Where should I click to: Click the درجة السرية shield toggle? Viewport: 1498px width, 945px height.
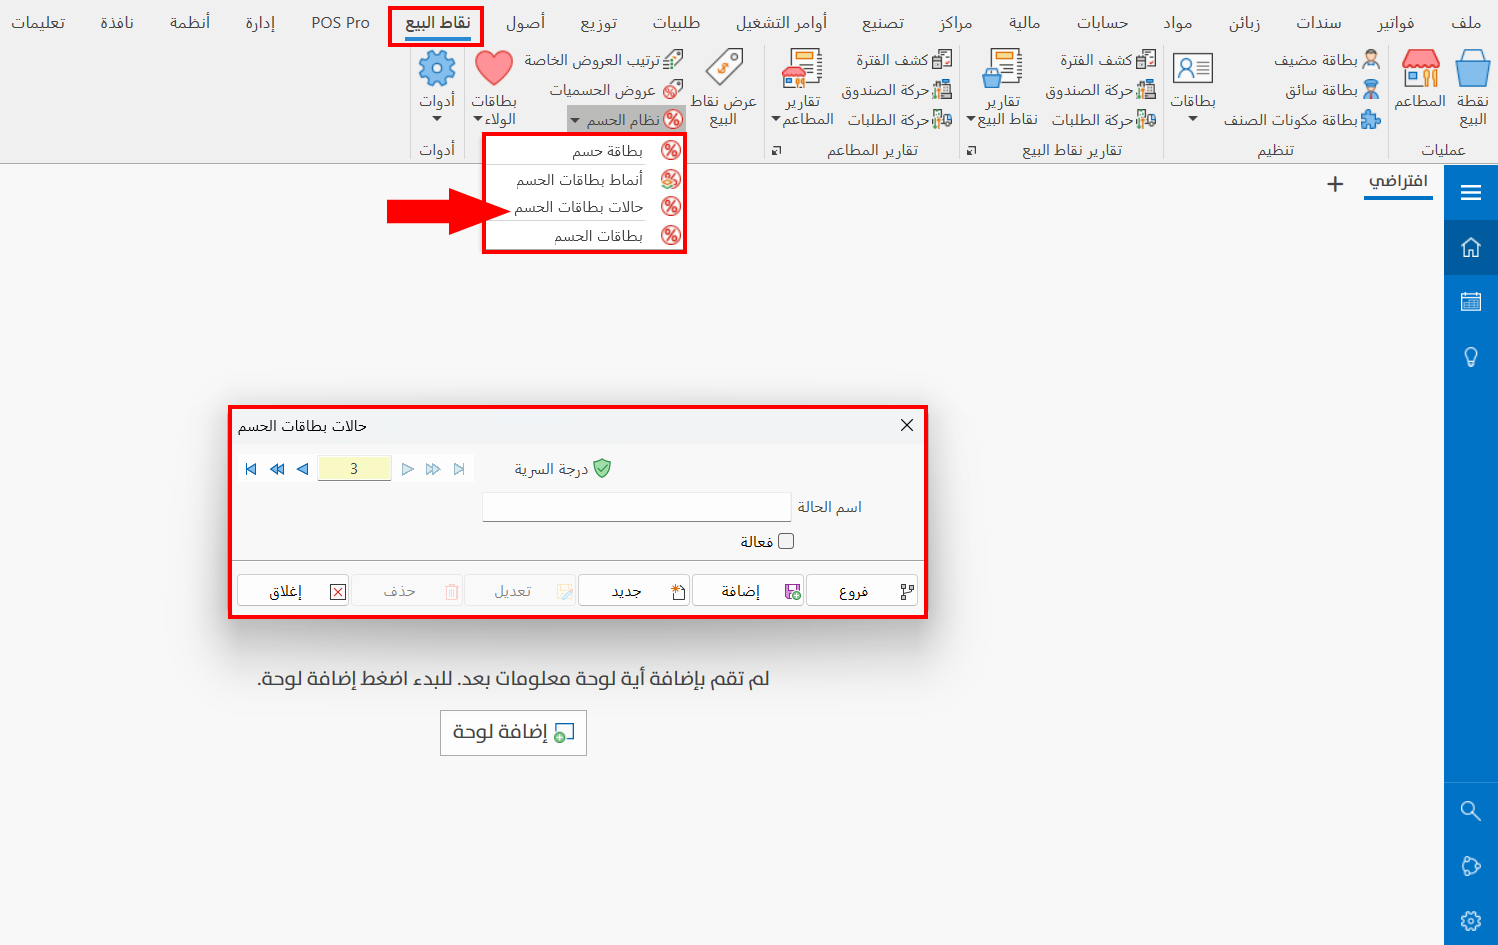604,467
